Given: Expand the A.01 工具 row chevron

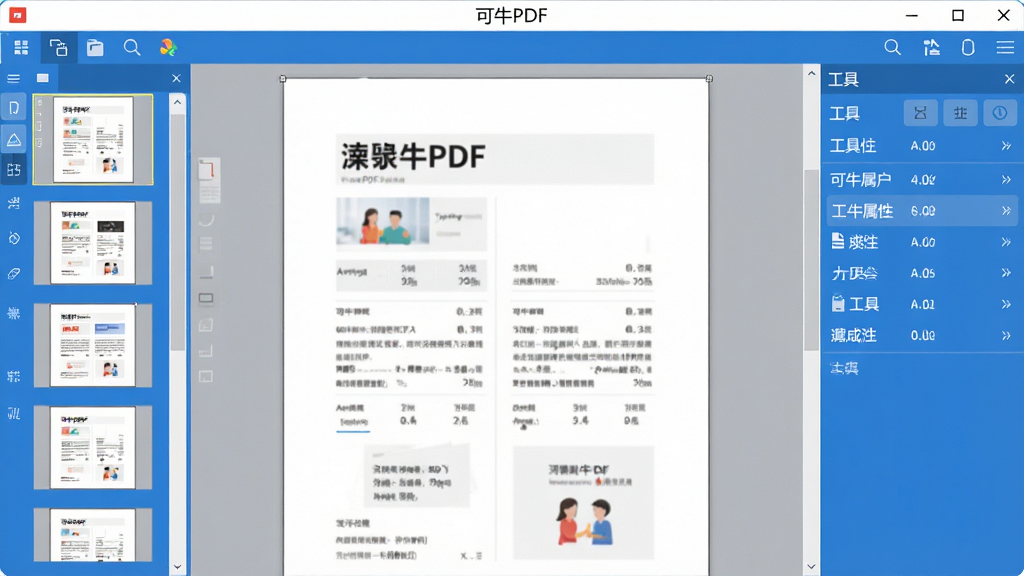Looking at the screenshot, I should [x=1006, y=304].
